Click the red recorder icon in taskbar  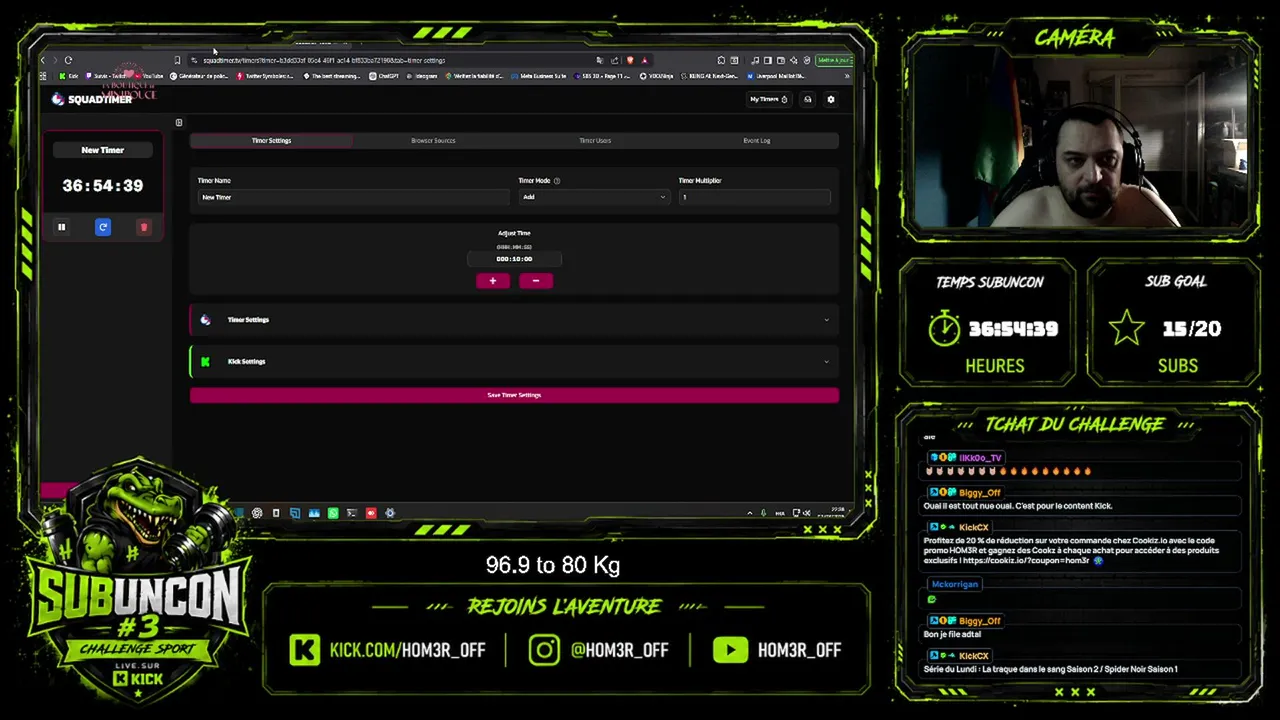pyautogui.click(x=371, y=513)
